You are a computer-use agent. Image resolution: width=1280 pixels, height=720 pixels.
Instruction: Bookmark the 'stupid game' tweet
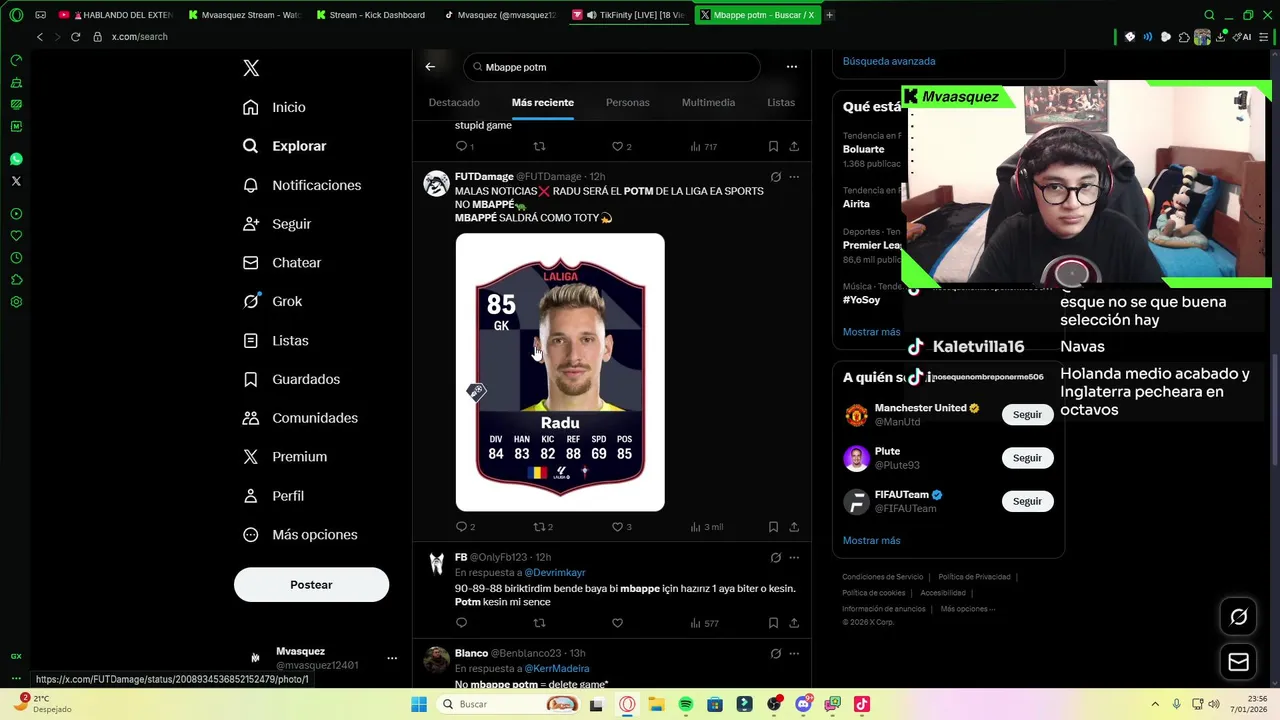(773, 146)
